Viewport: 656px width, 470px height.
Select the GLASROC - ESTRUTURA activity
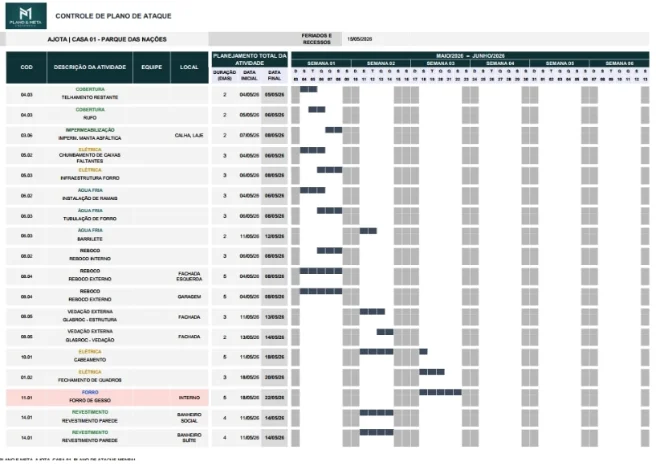90,319
